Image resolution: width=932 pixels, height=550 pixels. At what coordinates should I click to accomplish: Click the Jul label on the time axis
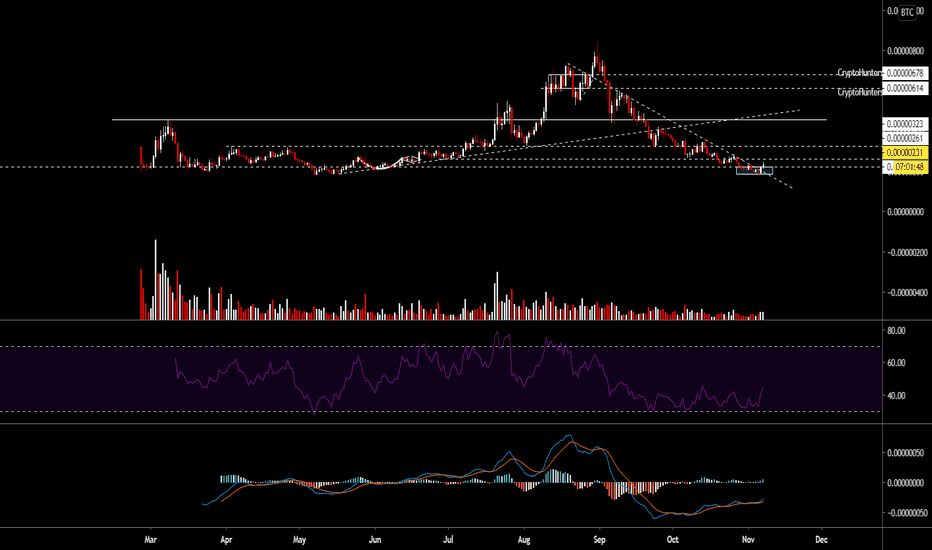click(x=449, y=540)
